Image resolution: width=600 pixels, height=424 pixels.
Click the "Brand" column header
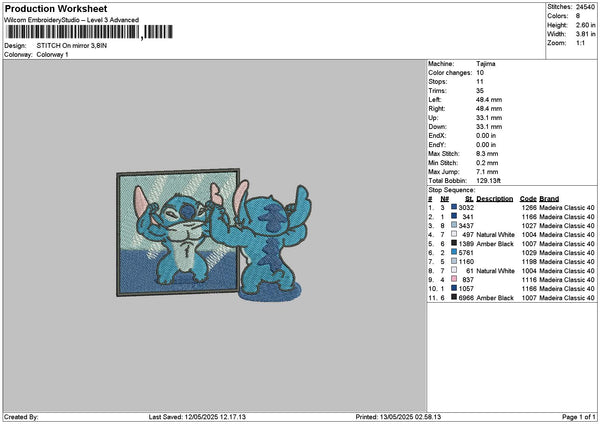pos(549,199)
